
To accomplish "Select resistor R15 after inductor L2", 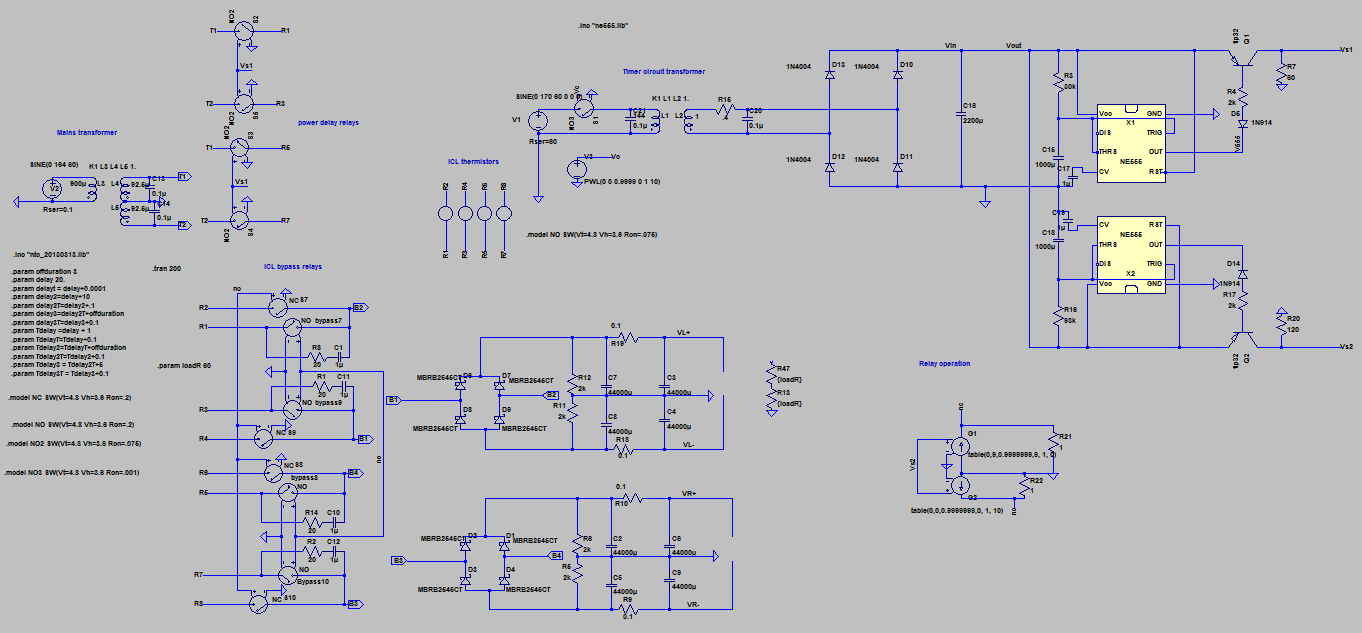I will (726, 111).
